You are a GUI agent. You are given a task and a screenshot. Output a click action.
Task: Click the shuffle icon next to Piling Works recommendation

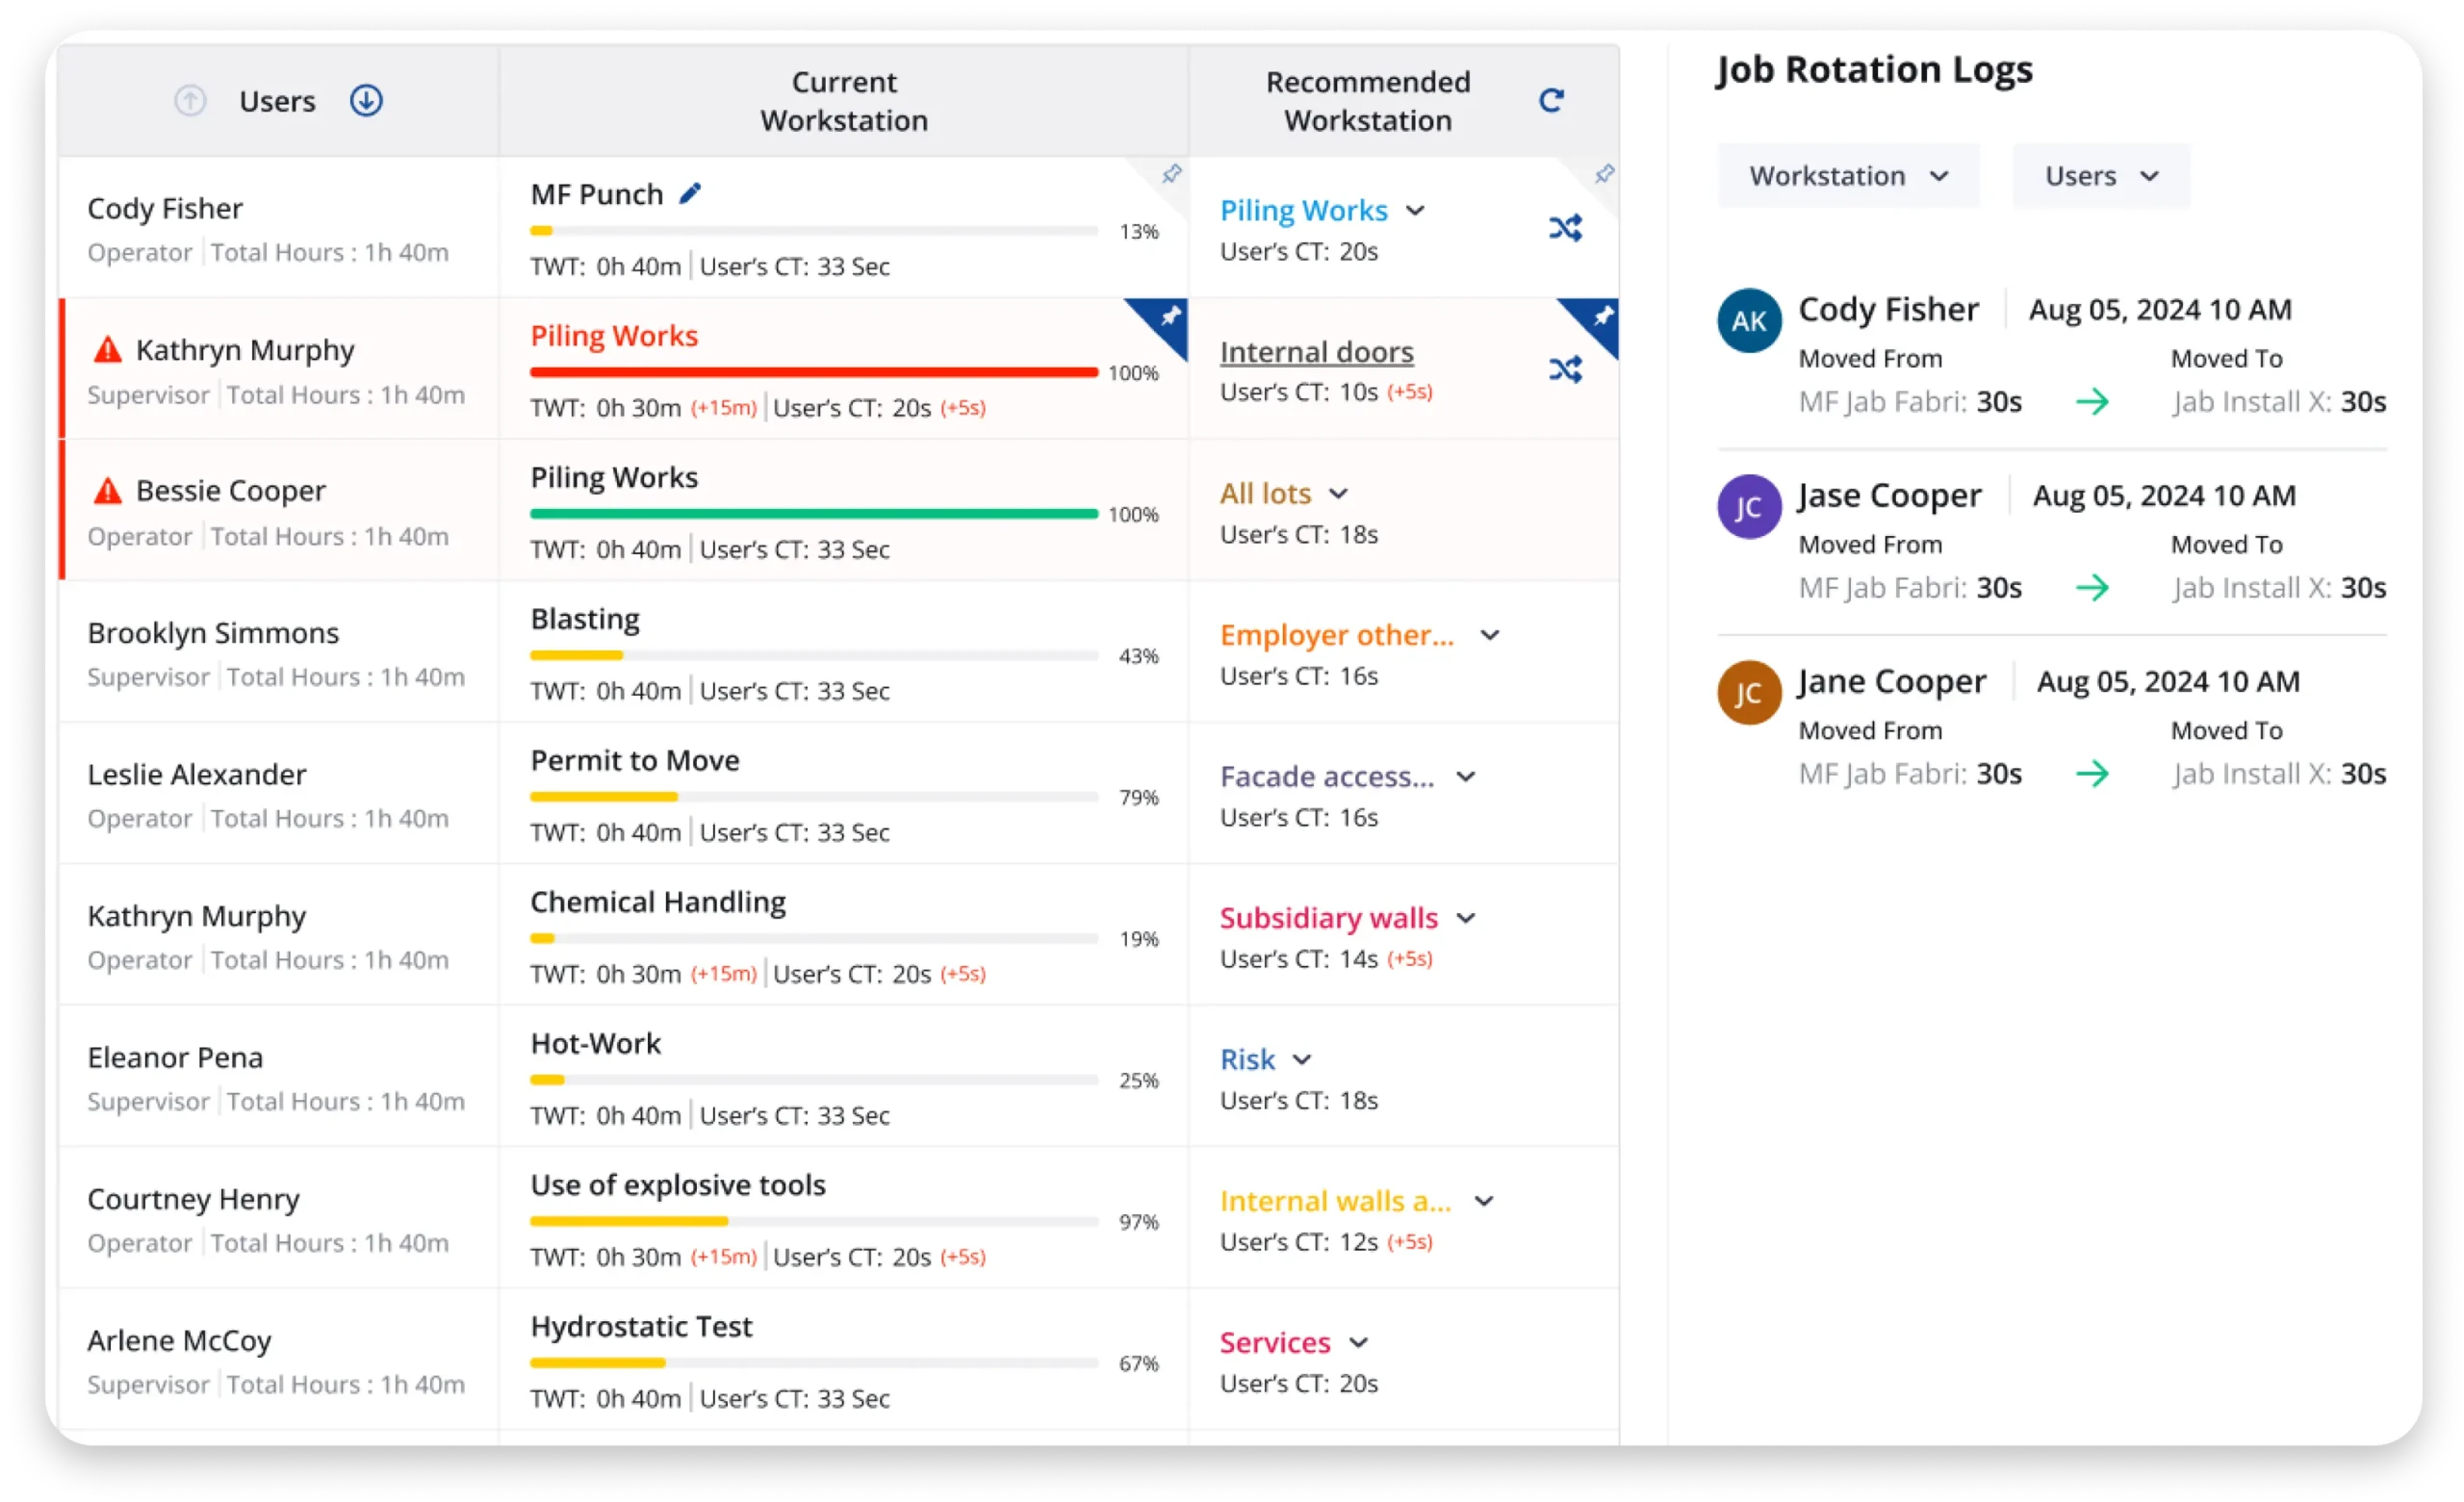[1566, 227]
